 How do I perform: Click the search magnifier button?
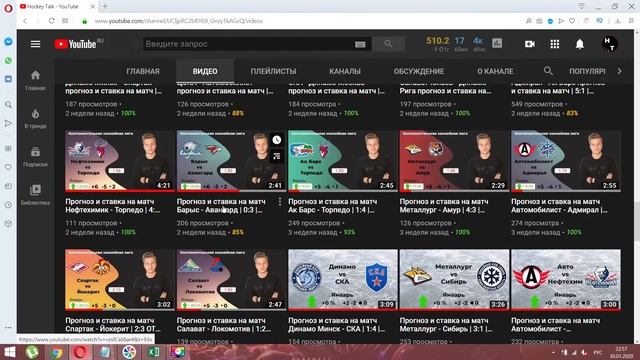tap(388, 44)
